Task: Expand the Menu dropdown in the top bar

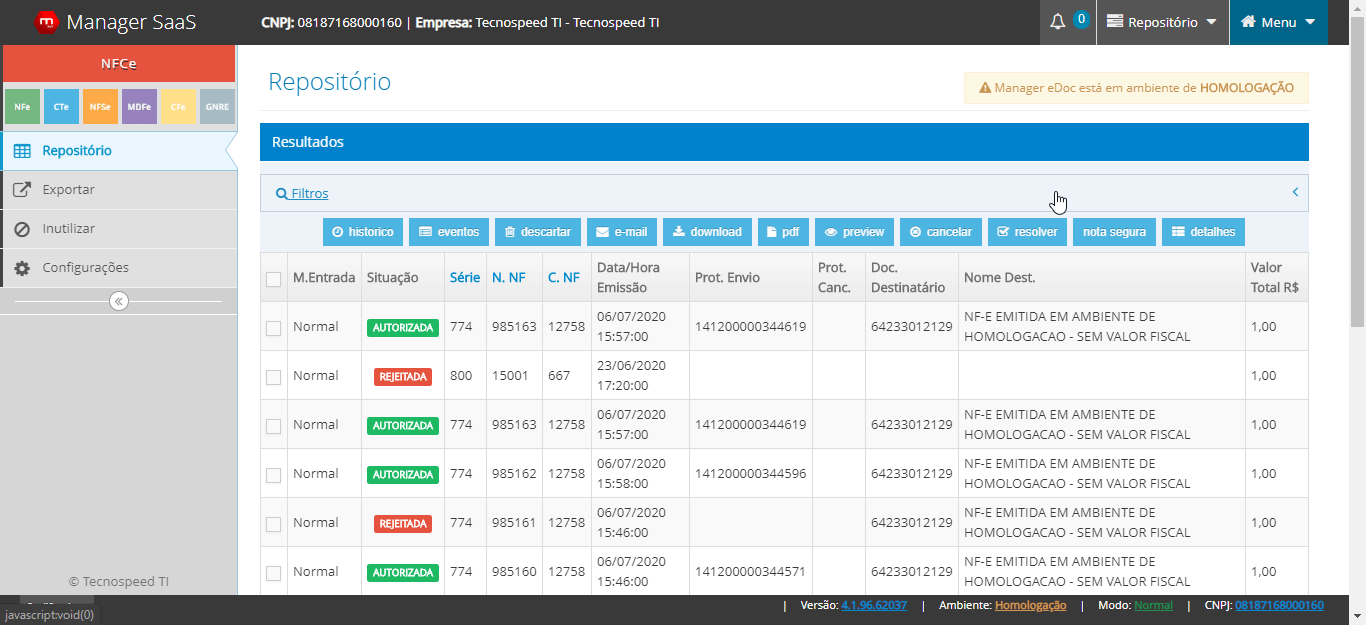Action: point(1278,22)
